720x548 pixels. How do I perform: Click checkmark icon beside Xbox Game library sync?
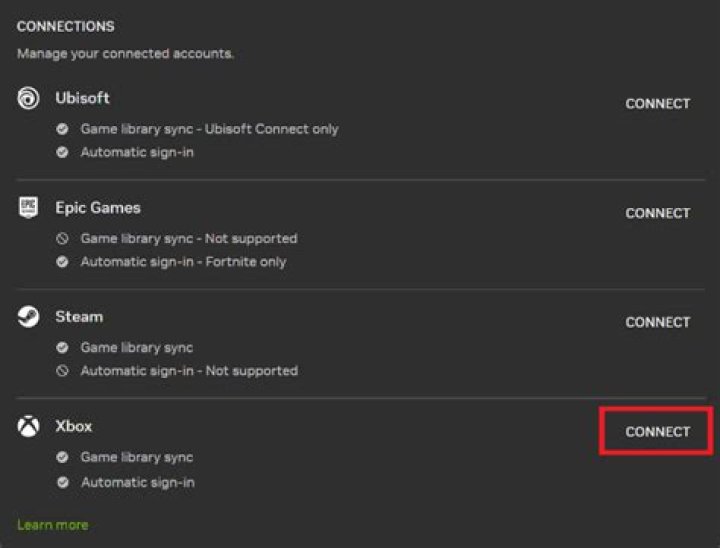62,457
